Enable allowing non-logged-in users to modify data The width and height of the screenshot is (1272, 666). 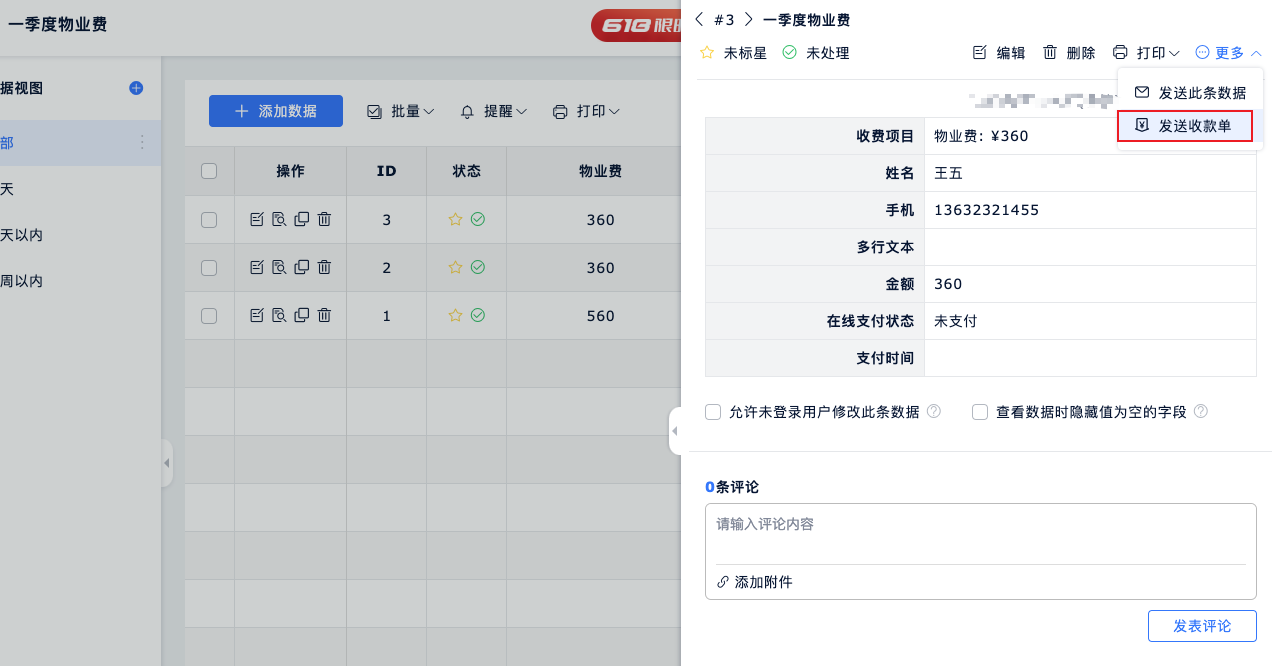pos(713,412)
